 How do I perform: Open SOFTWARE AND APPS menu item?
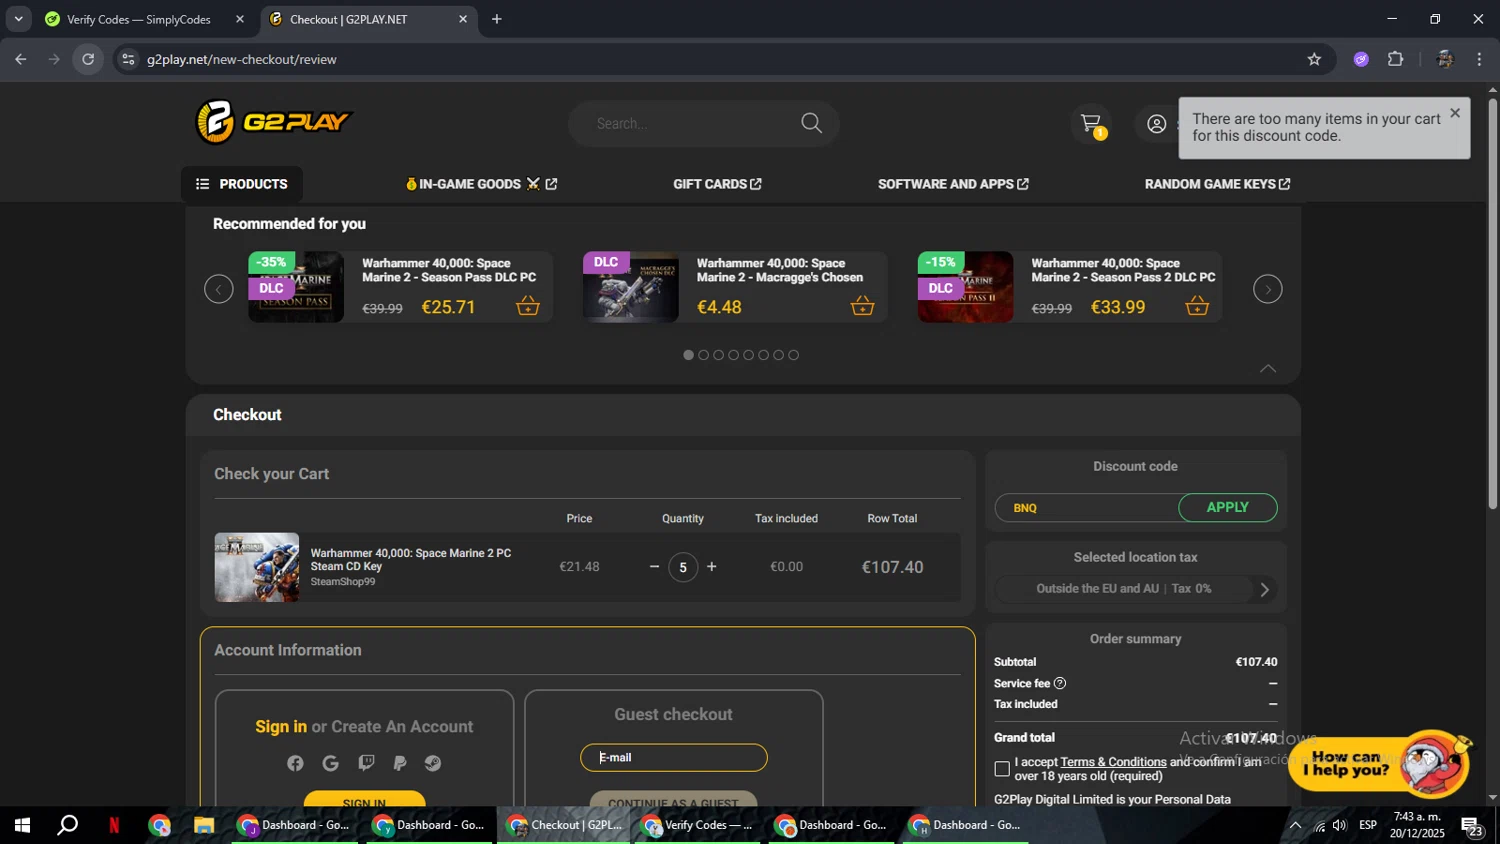953,184
